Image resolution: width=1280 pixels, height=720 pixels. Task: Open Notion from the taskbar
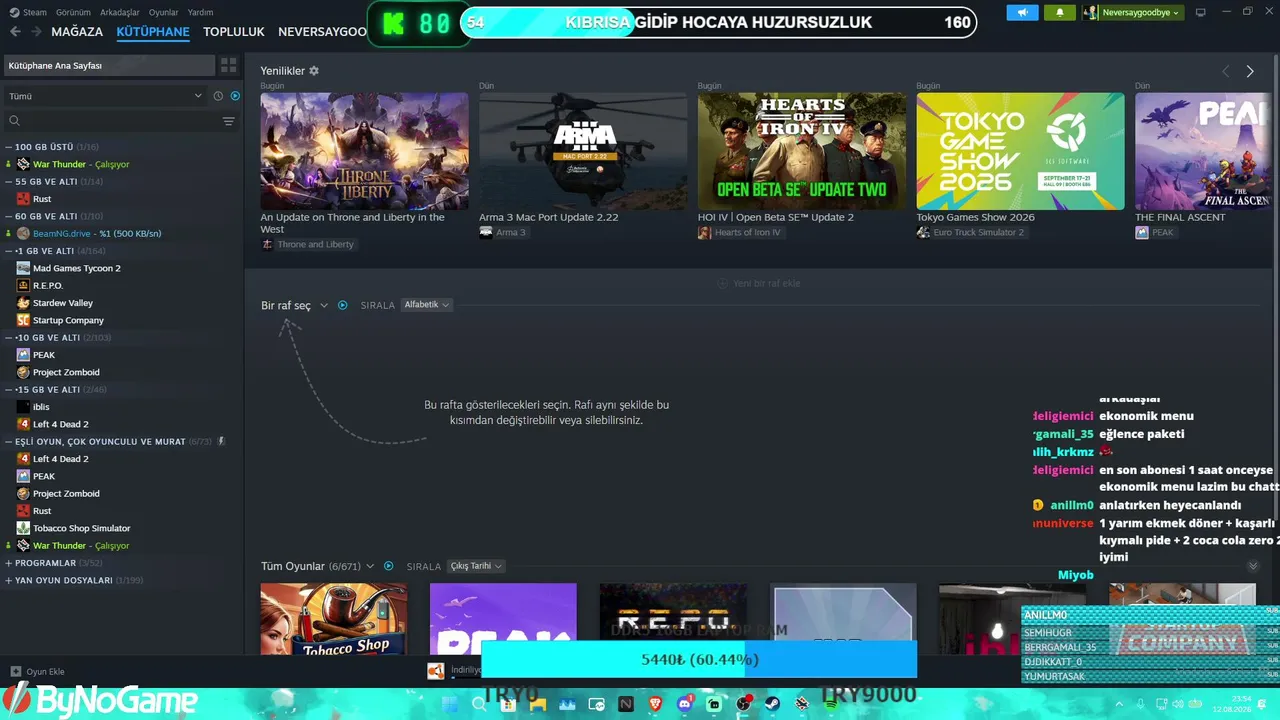(x=626, y=704)
